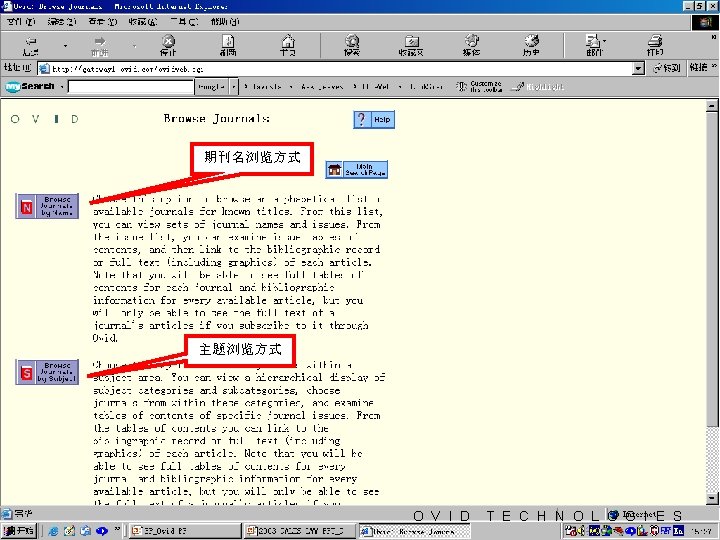Click the Refresh page icon
This screenshot has height=540, width=720.
click(x=228, y=41)
